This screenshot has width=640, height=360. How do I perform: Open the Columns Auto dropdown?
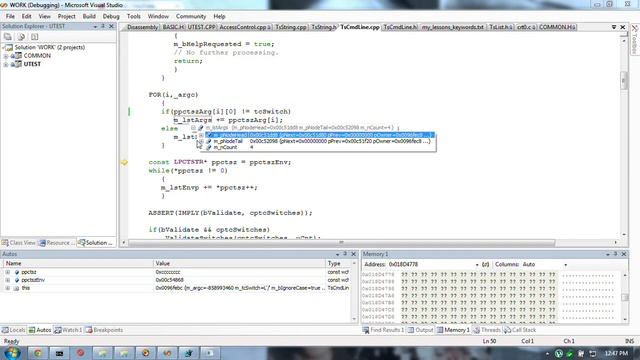tap(565, 265)
